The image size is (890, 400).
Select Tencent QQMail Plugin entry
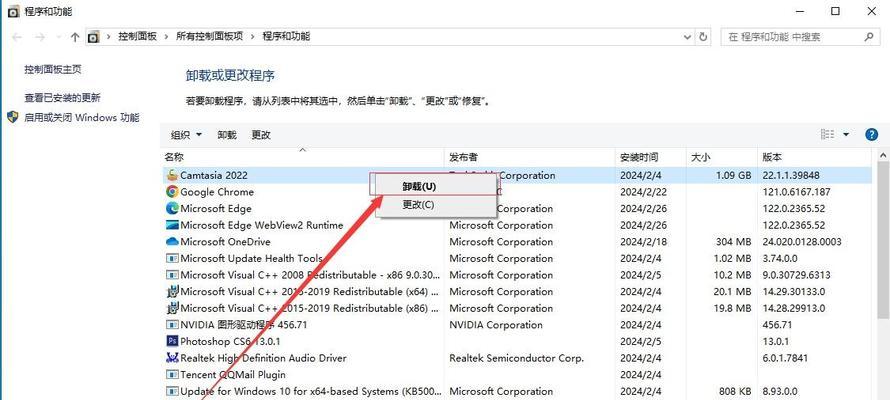(x=233, y=374)
